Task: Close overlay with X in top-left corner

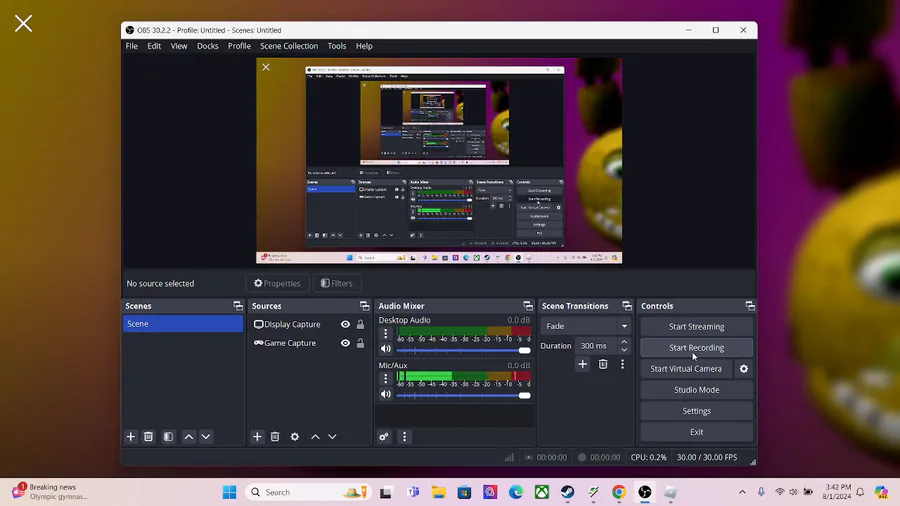Action: click(x=24, y=24)
